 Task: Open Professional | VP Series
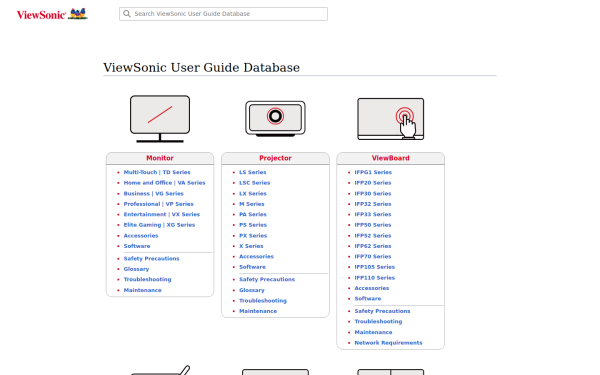(158, 204)
